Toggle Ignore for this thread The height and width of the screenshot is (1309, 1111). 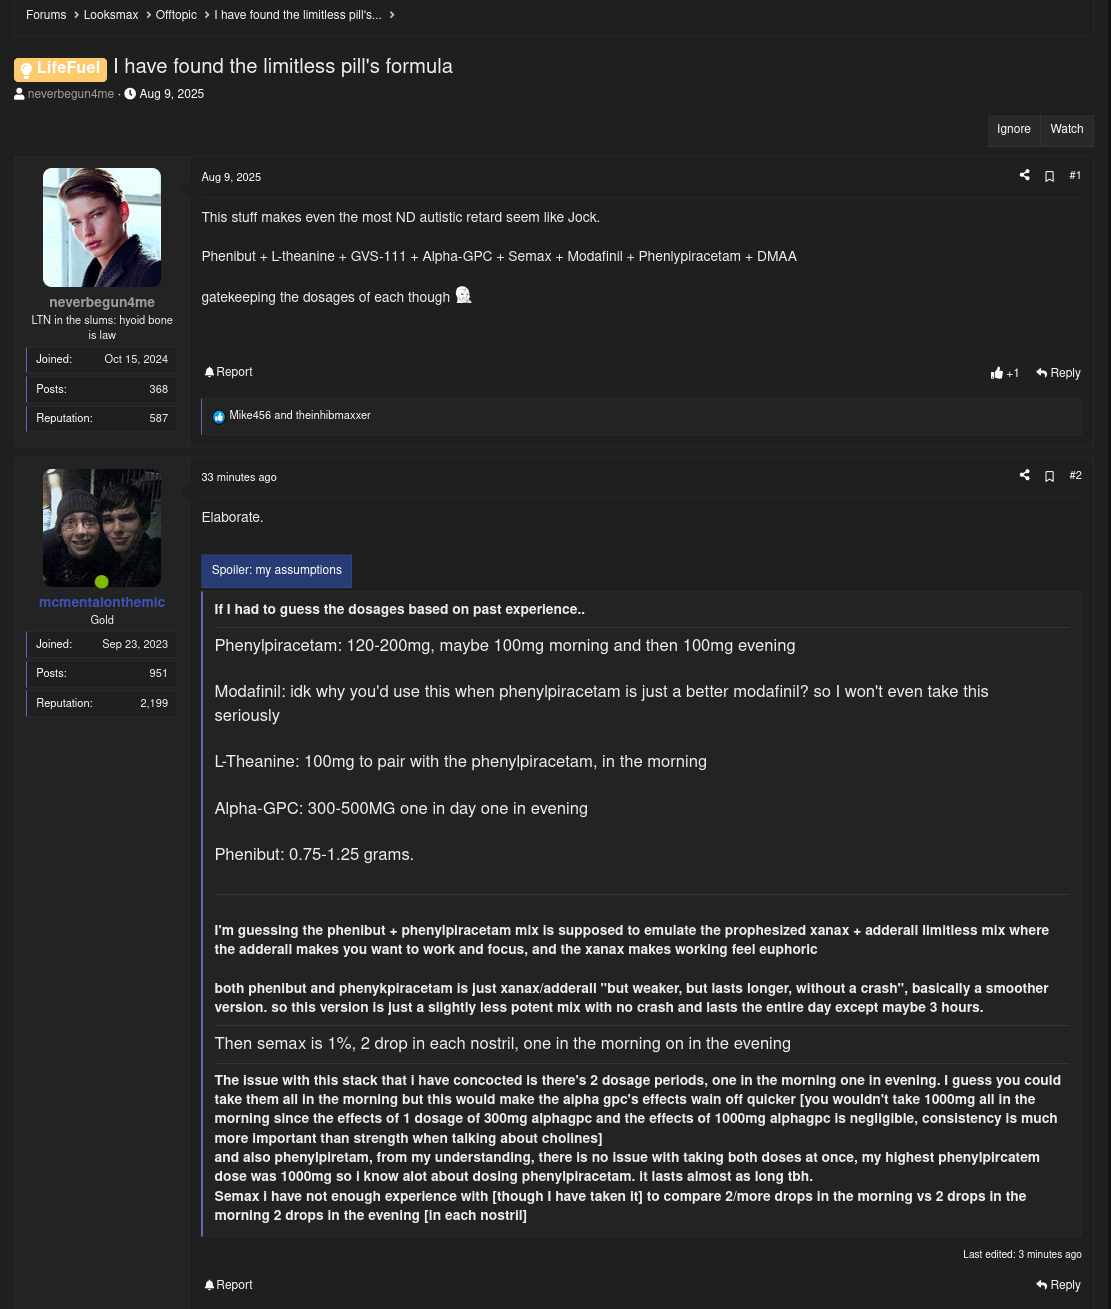pos(1013,129)
